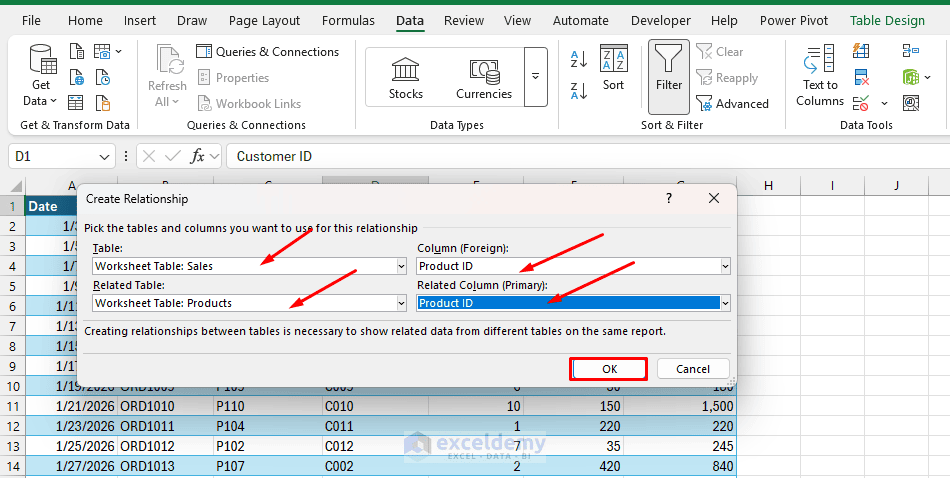Click cell containing ORD1010

tap(165, 406)
